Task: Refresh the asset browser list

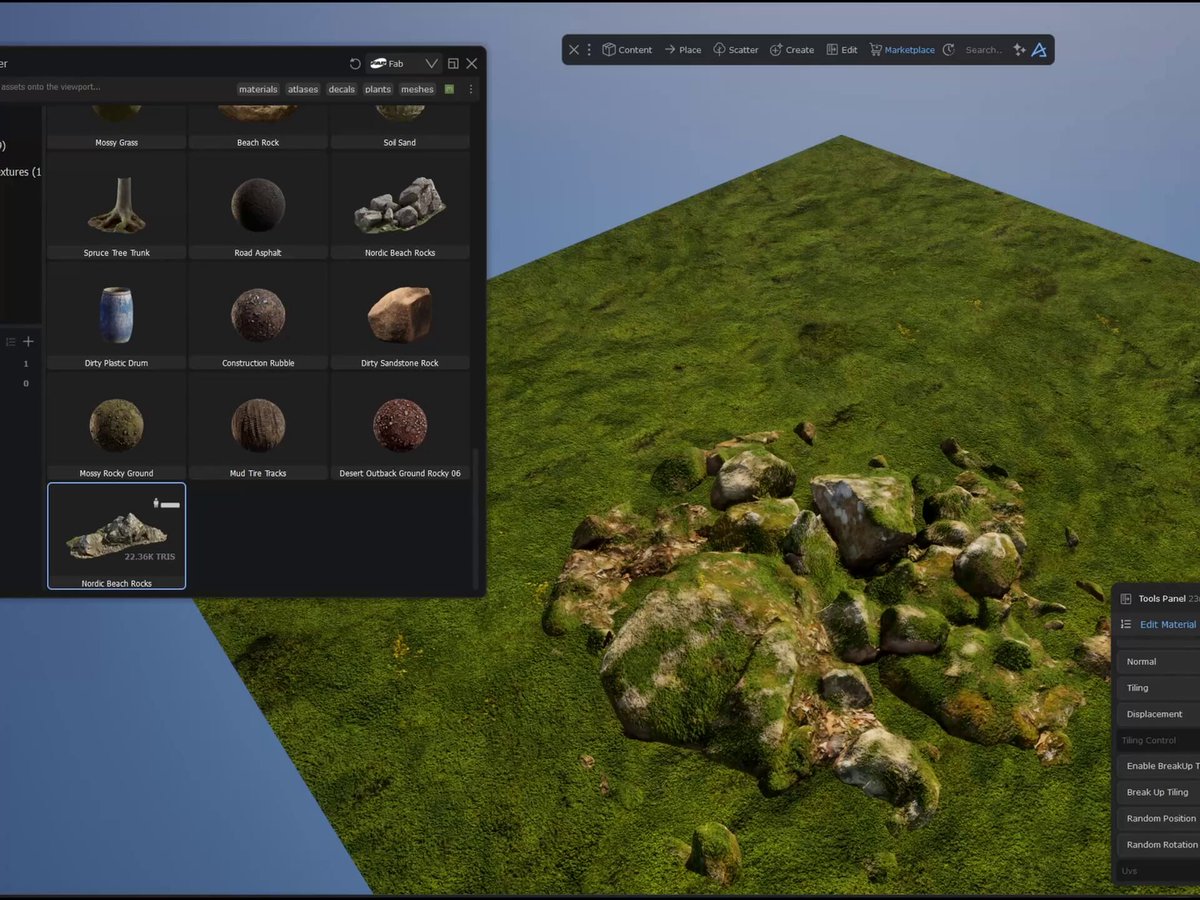Action: pos(355,64)
